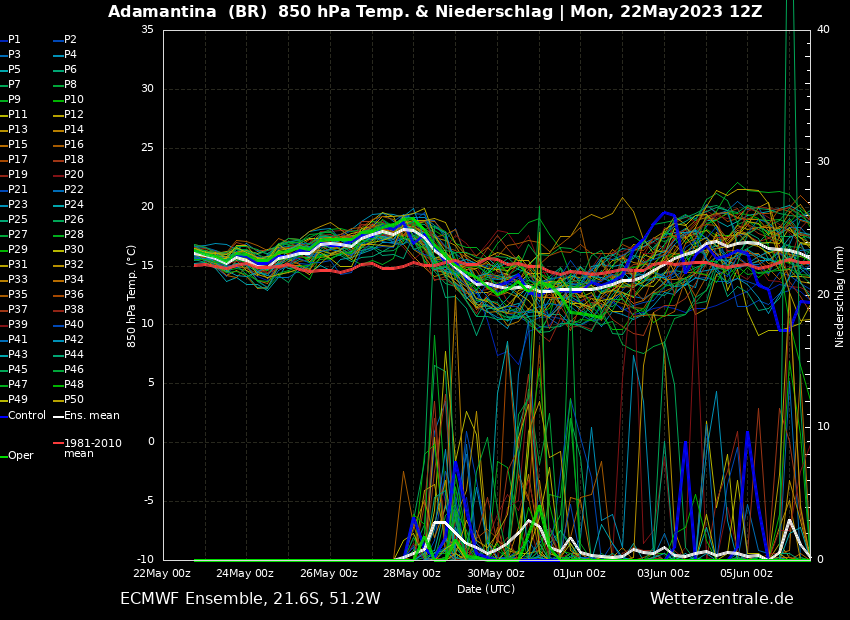The height and width of the screenshot is (620, 850).
Task: Select the P37 legend label
Action: click(x=14, y=309)
